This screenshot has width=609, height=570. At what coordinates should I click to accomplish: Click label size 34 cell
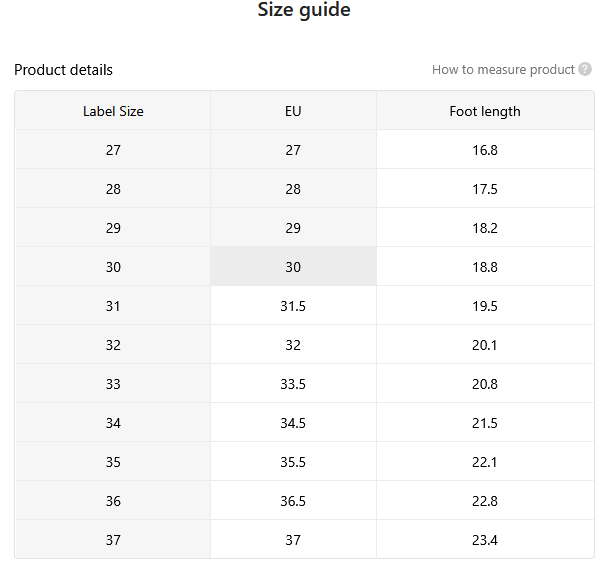coord(113,422)
